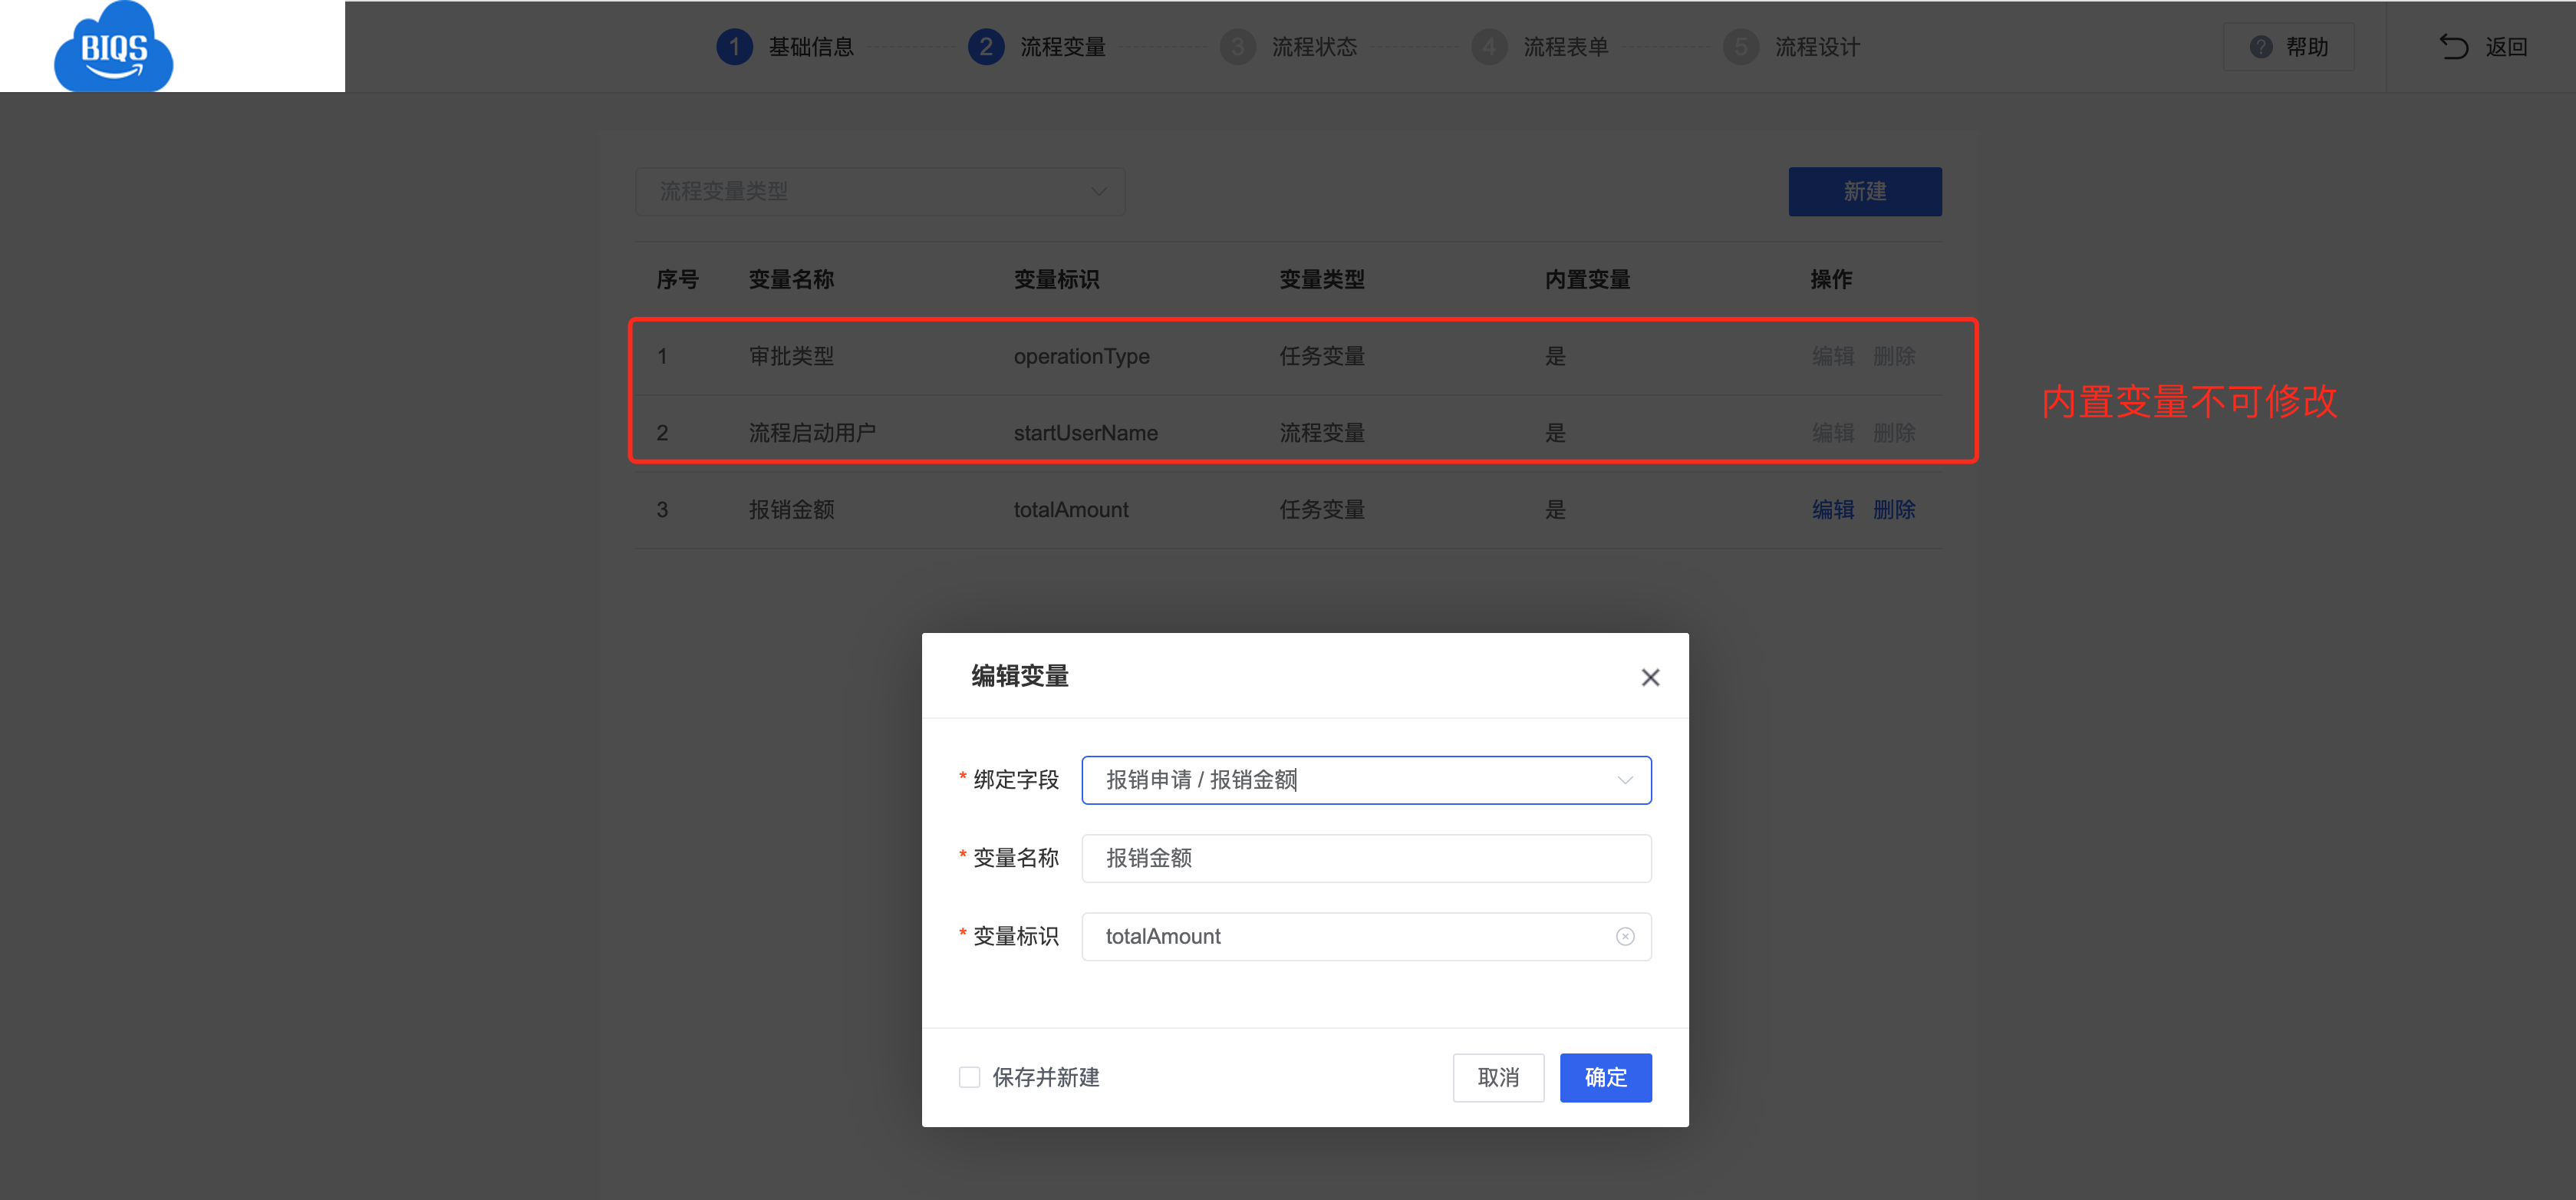Click step 5 circle for 流程设计
The width and height of the screenshot is (2576, 1200).
click(1741, 47)
